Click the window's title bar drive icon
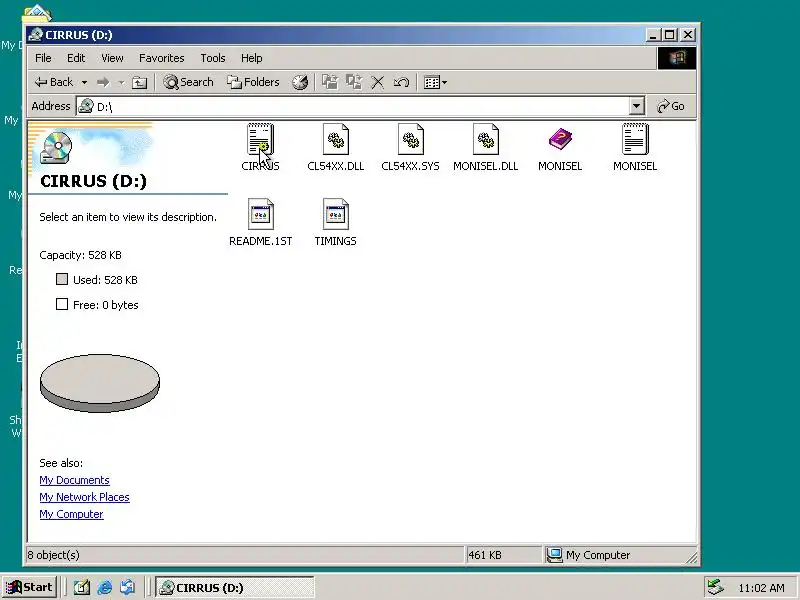 pyautogui.click(x=36, y=35)
